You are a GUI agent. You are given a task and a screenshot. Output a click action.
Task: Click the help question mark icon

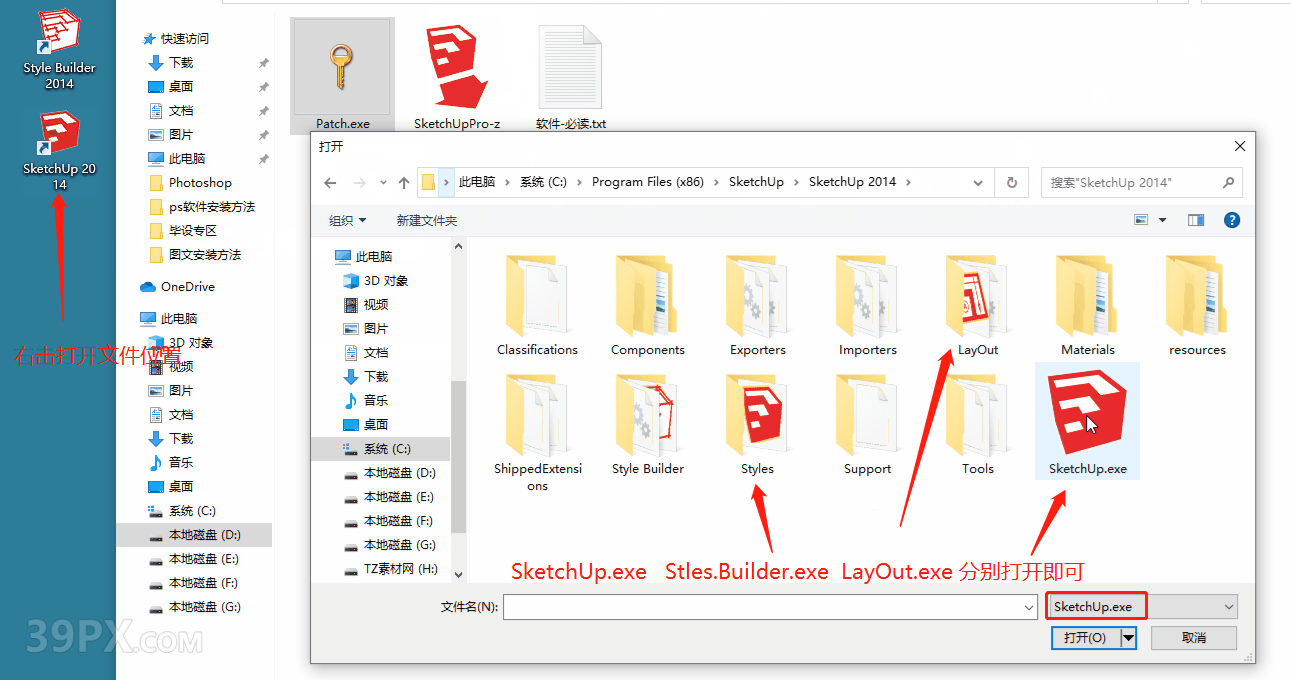coord(1232,220)
